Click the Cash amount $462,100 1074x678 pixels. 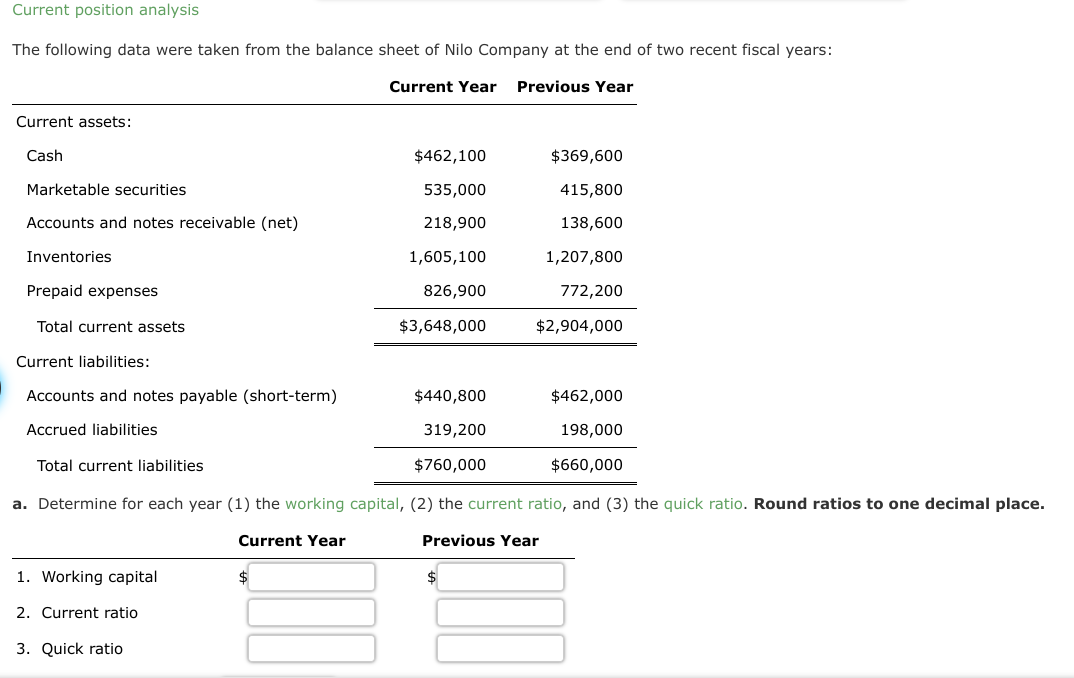[x=451, y=155]
